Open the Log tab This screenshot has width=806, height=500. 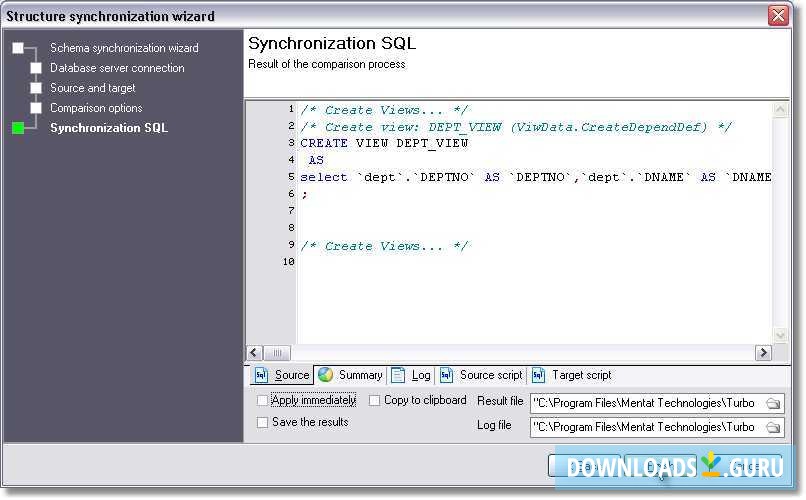point(411,375)
